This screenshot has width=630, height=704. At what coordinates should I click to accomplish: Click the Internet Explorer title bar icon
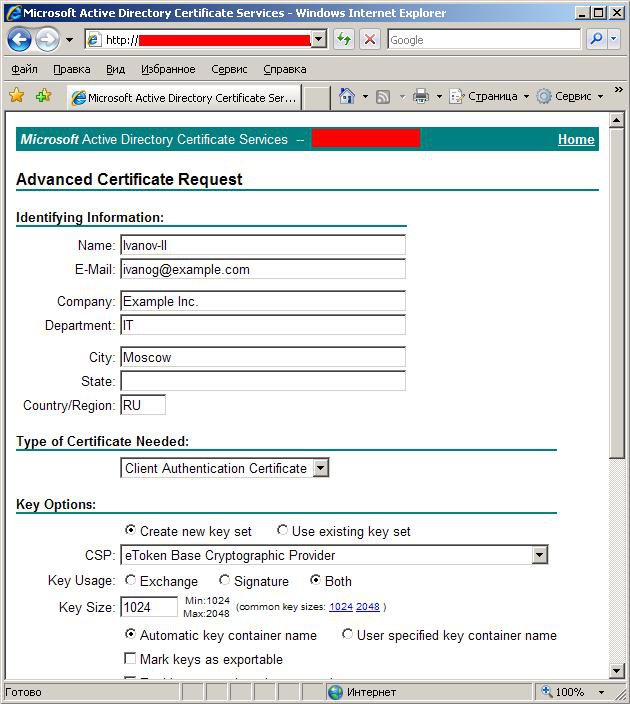click(x=14, y=13)
